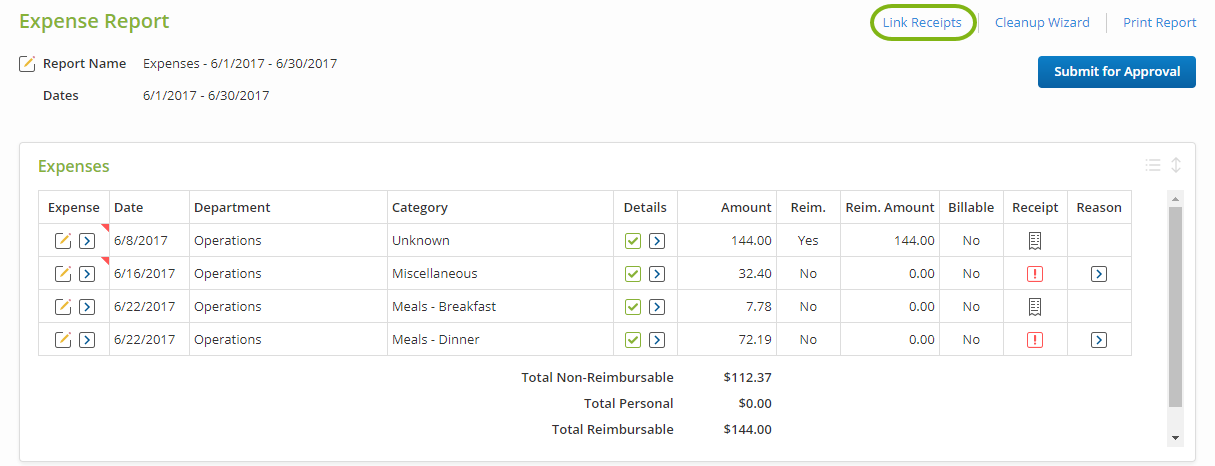
Task: Toggle details checkbox for Meals - Breakfast
Action: [x=633, y=307]
